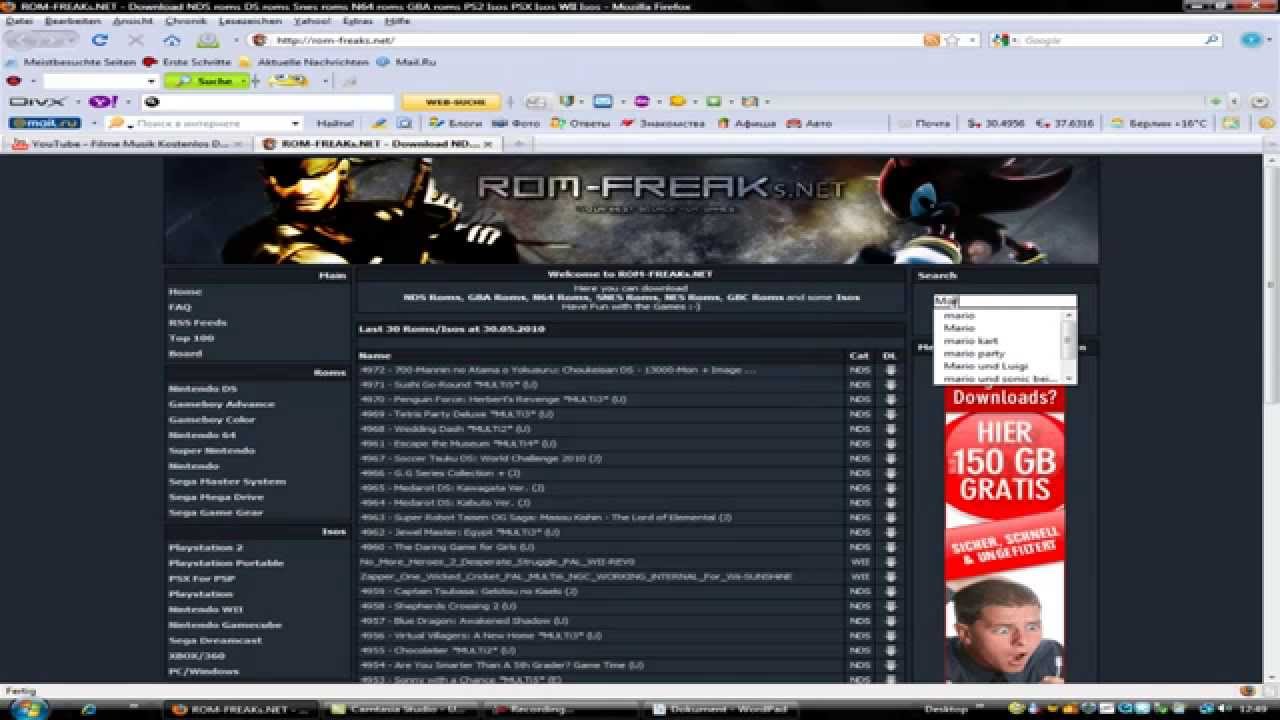Click the Авто toolbar item
The height and width of the screenshot is (720, 1280).
click(809, 123)
